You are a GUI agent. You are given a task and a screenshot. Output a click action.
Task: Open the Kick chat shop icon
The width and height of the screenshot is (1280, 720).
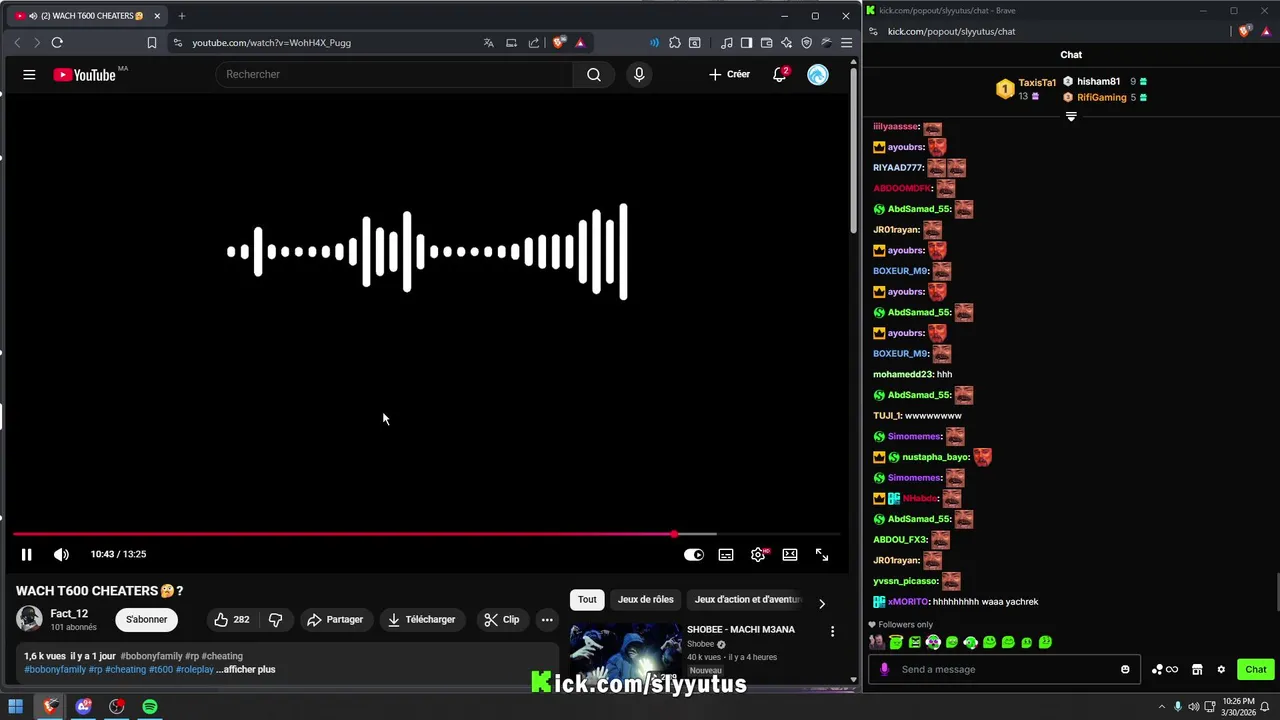[x=1197, y=669]
